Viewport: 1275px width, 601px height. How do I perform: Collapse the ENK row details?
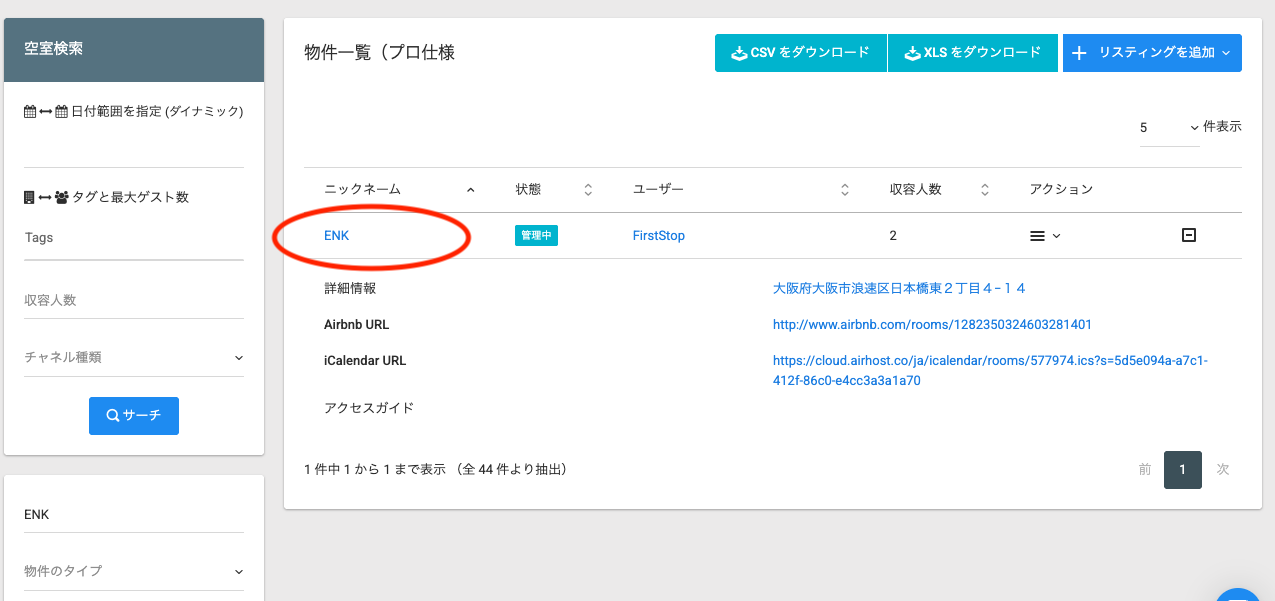pos(1189,235)
